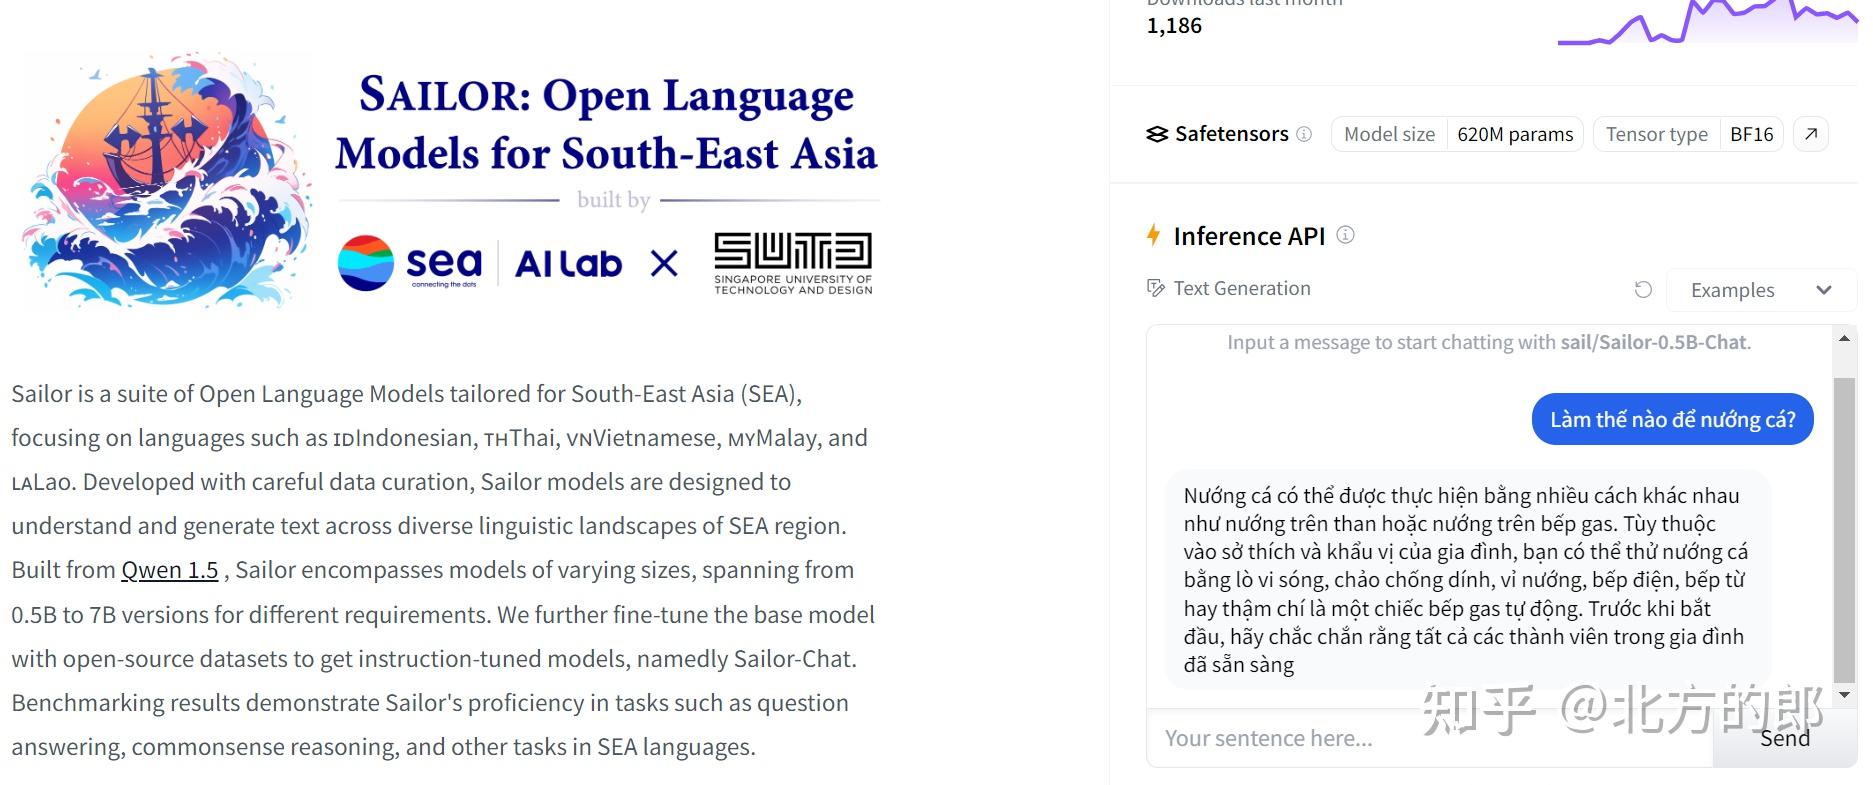
Task: Open the Examples dropdown
Action: (1761, 290)
